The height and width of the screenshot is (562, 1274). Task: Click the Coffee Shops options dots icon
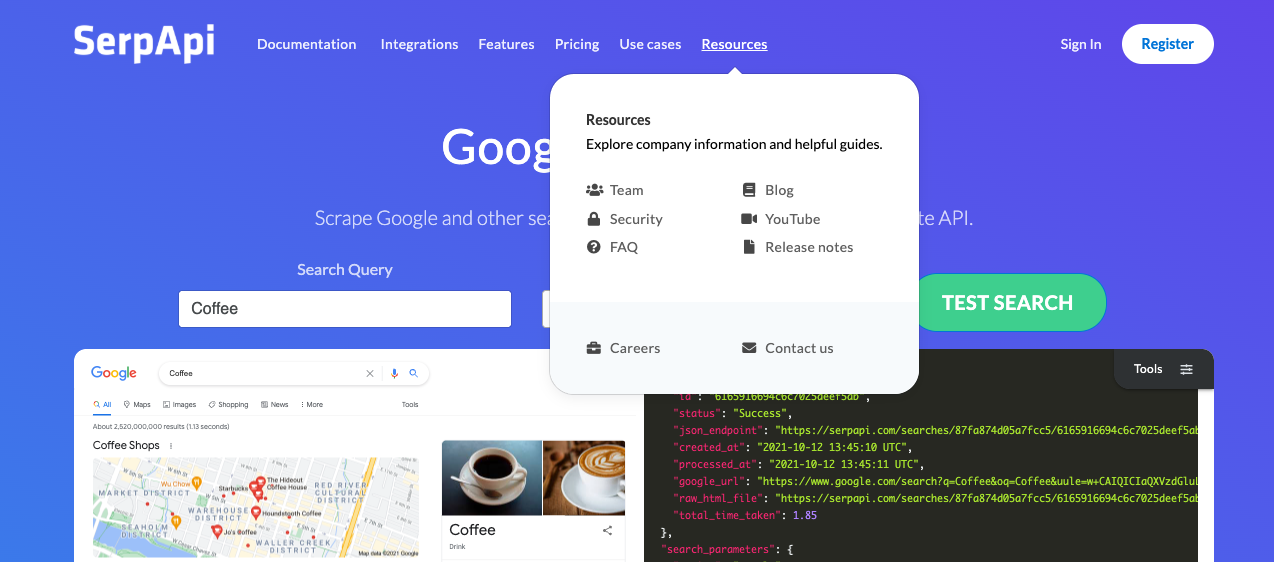pos(171,446)
